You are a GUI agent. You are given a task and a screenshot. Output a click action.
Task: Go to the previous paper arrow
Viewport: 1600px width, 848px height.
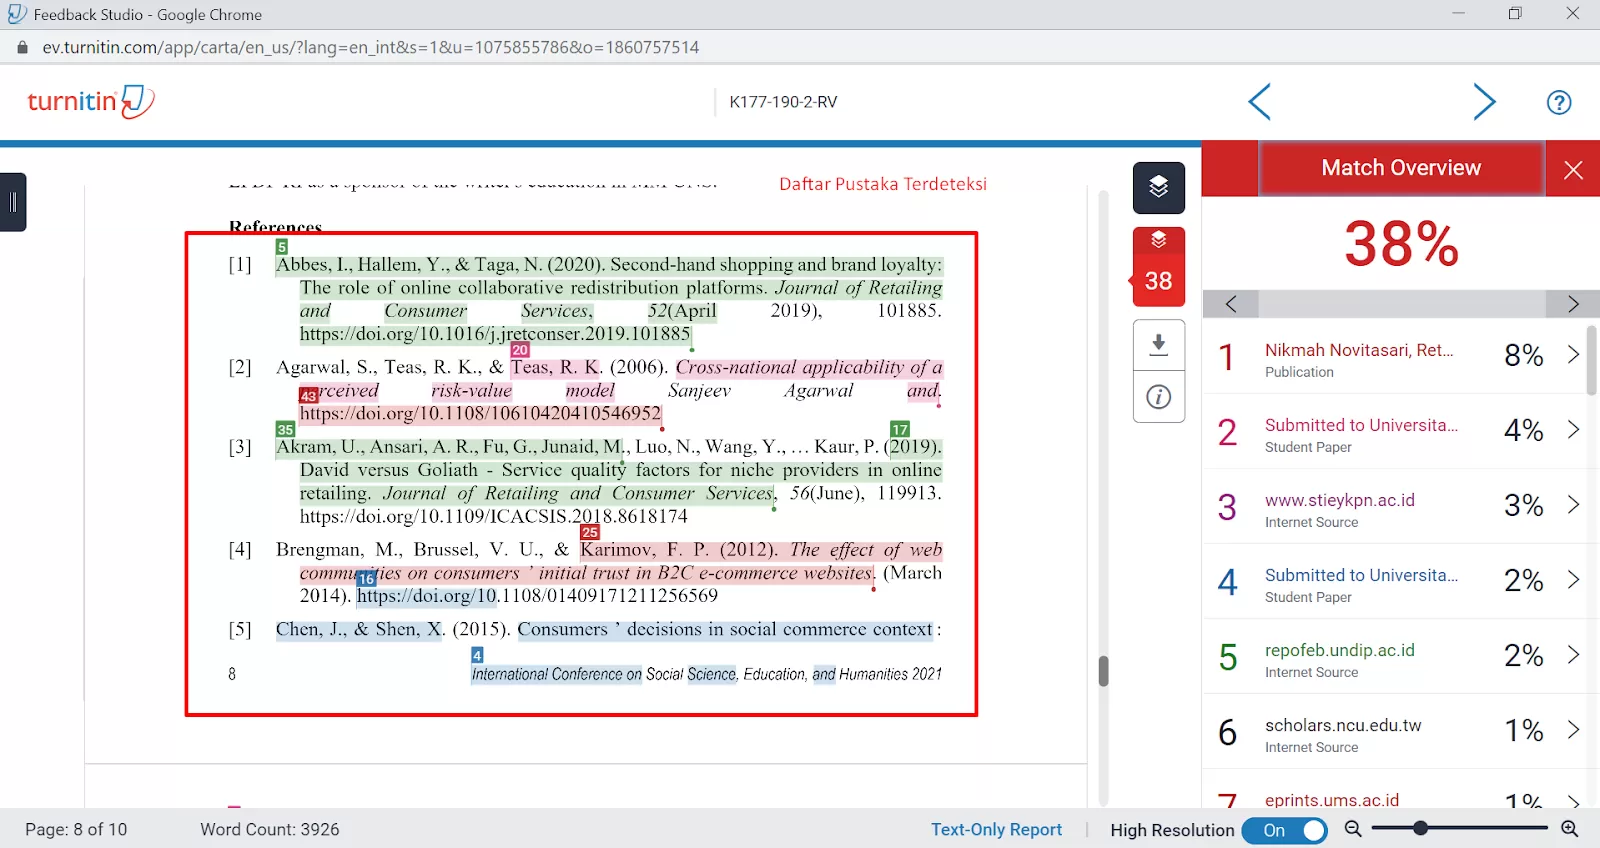(x=1259, y=102)
